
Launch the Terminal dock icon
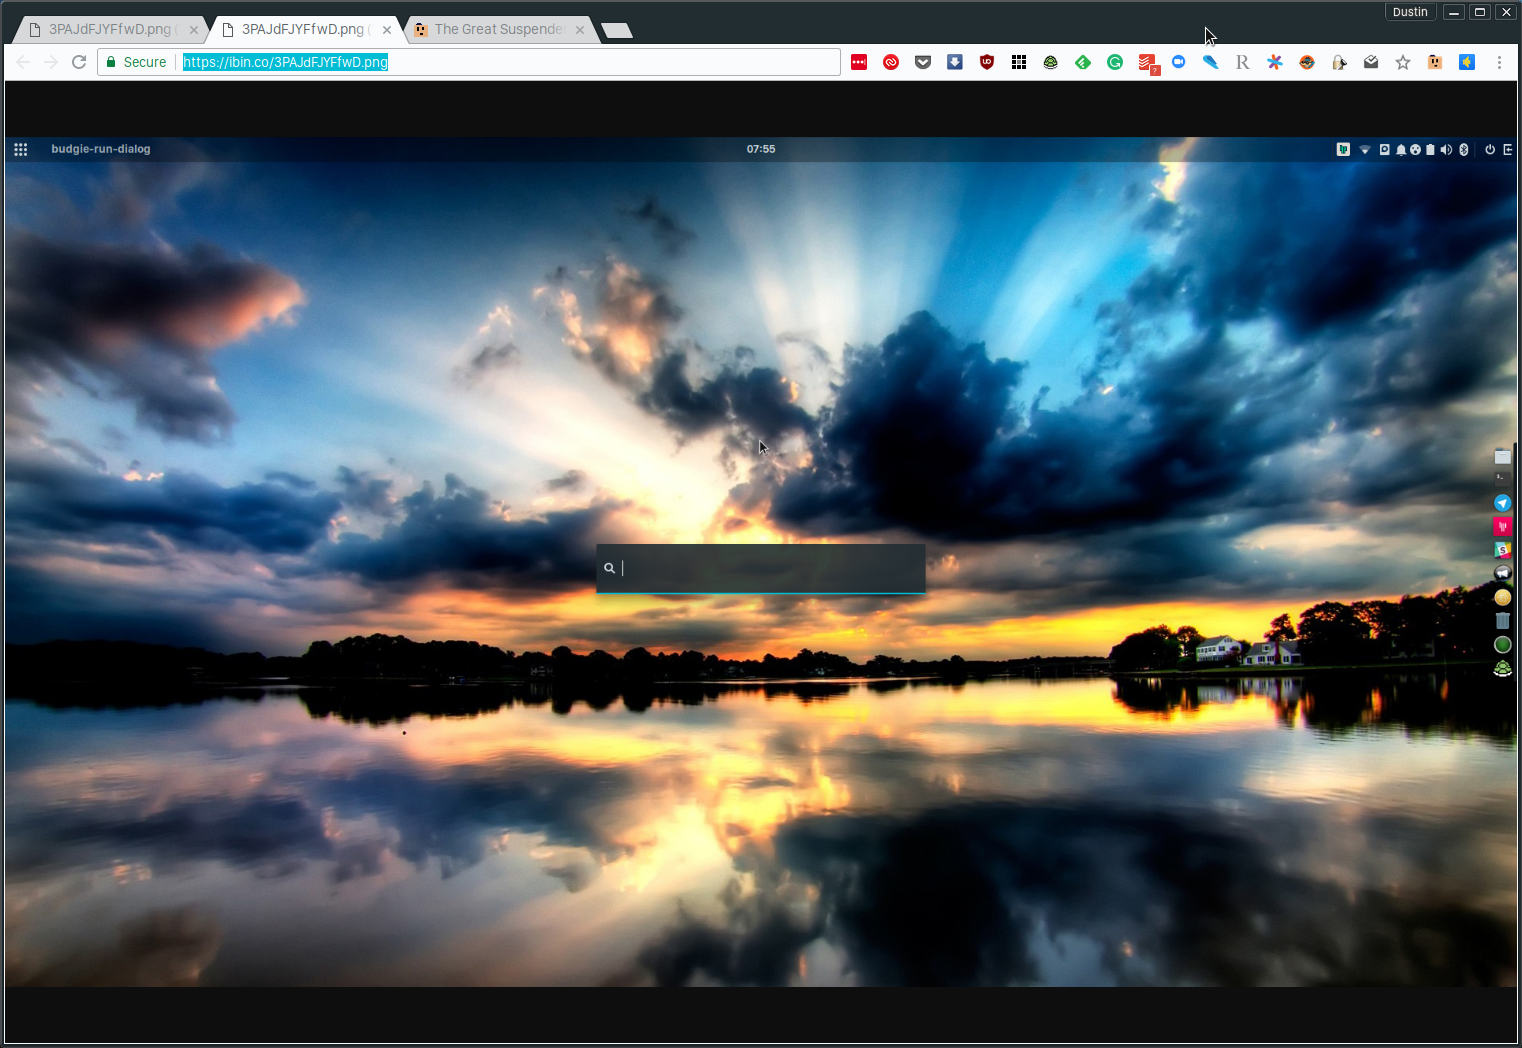click(x=1502, y=480)
